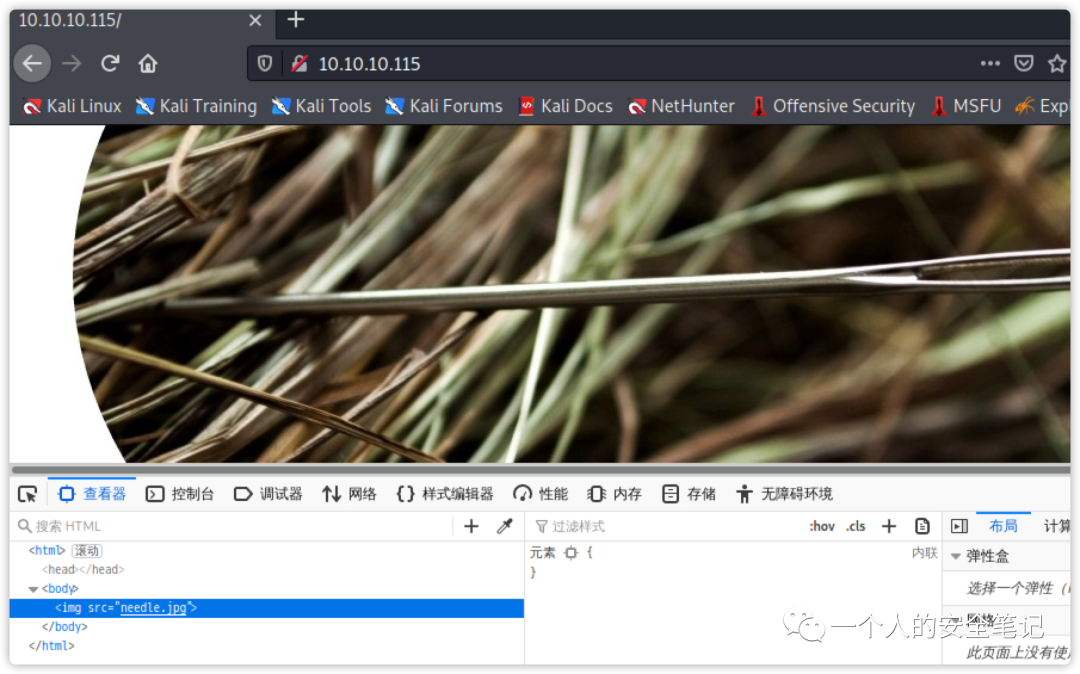Switch to the 控制台 console tab
This screenshot has width=1080, height=674.
pos(180,494)
